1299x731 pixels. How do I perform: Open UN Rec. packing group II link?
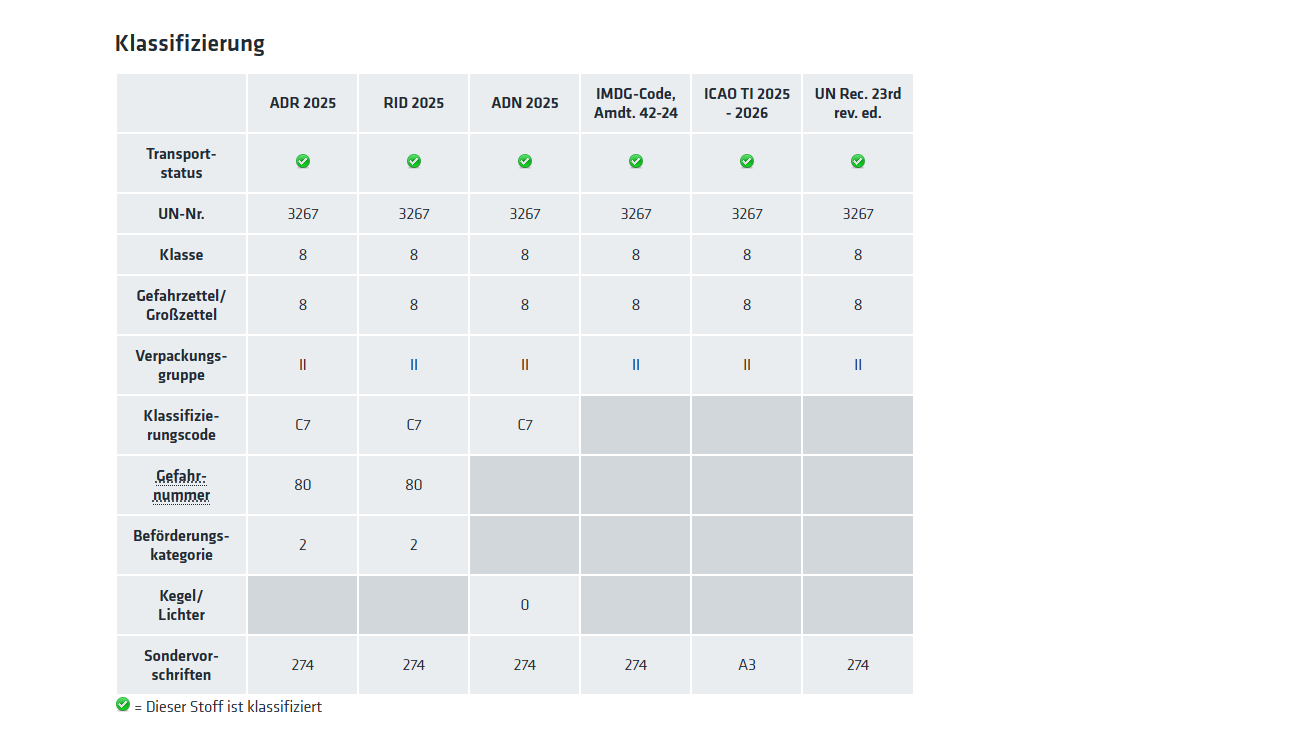858,365
